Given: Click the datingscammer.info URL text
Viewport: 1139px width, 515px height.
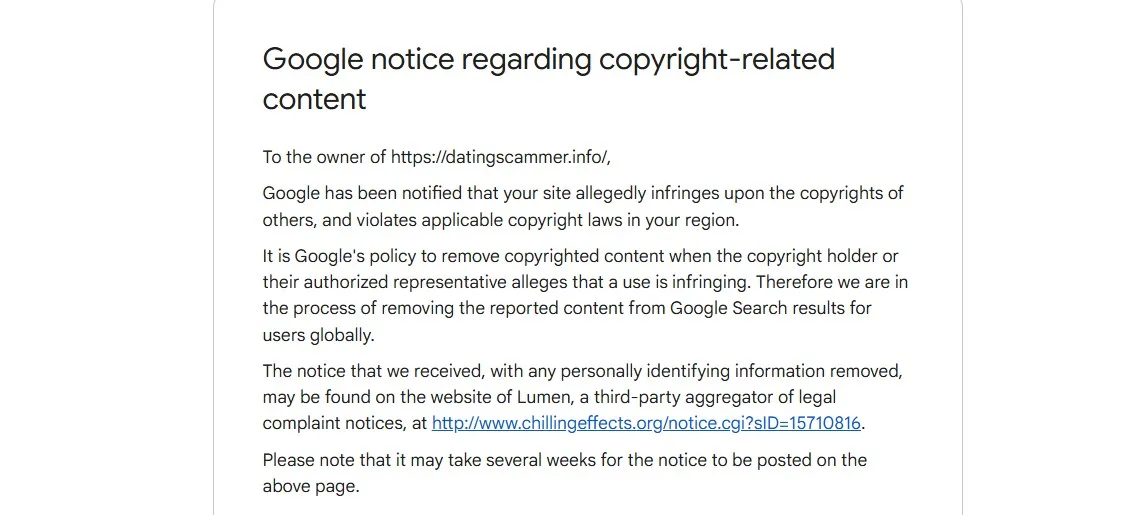Looking at the screenshot, I should (x=500, y=158).
